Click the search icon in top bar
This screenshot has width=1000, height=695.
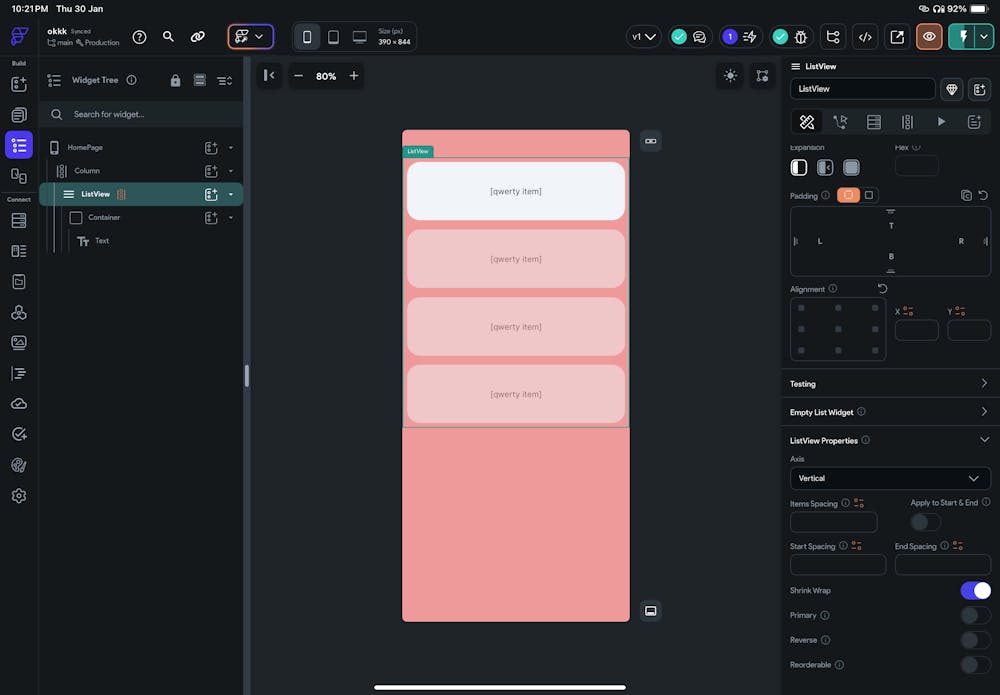[x=168, y=37]
